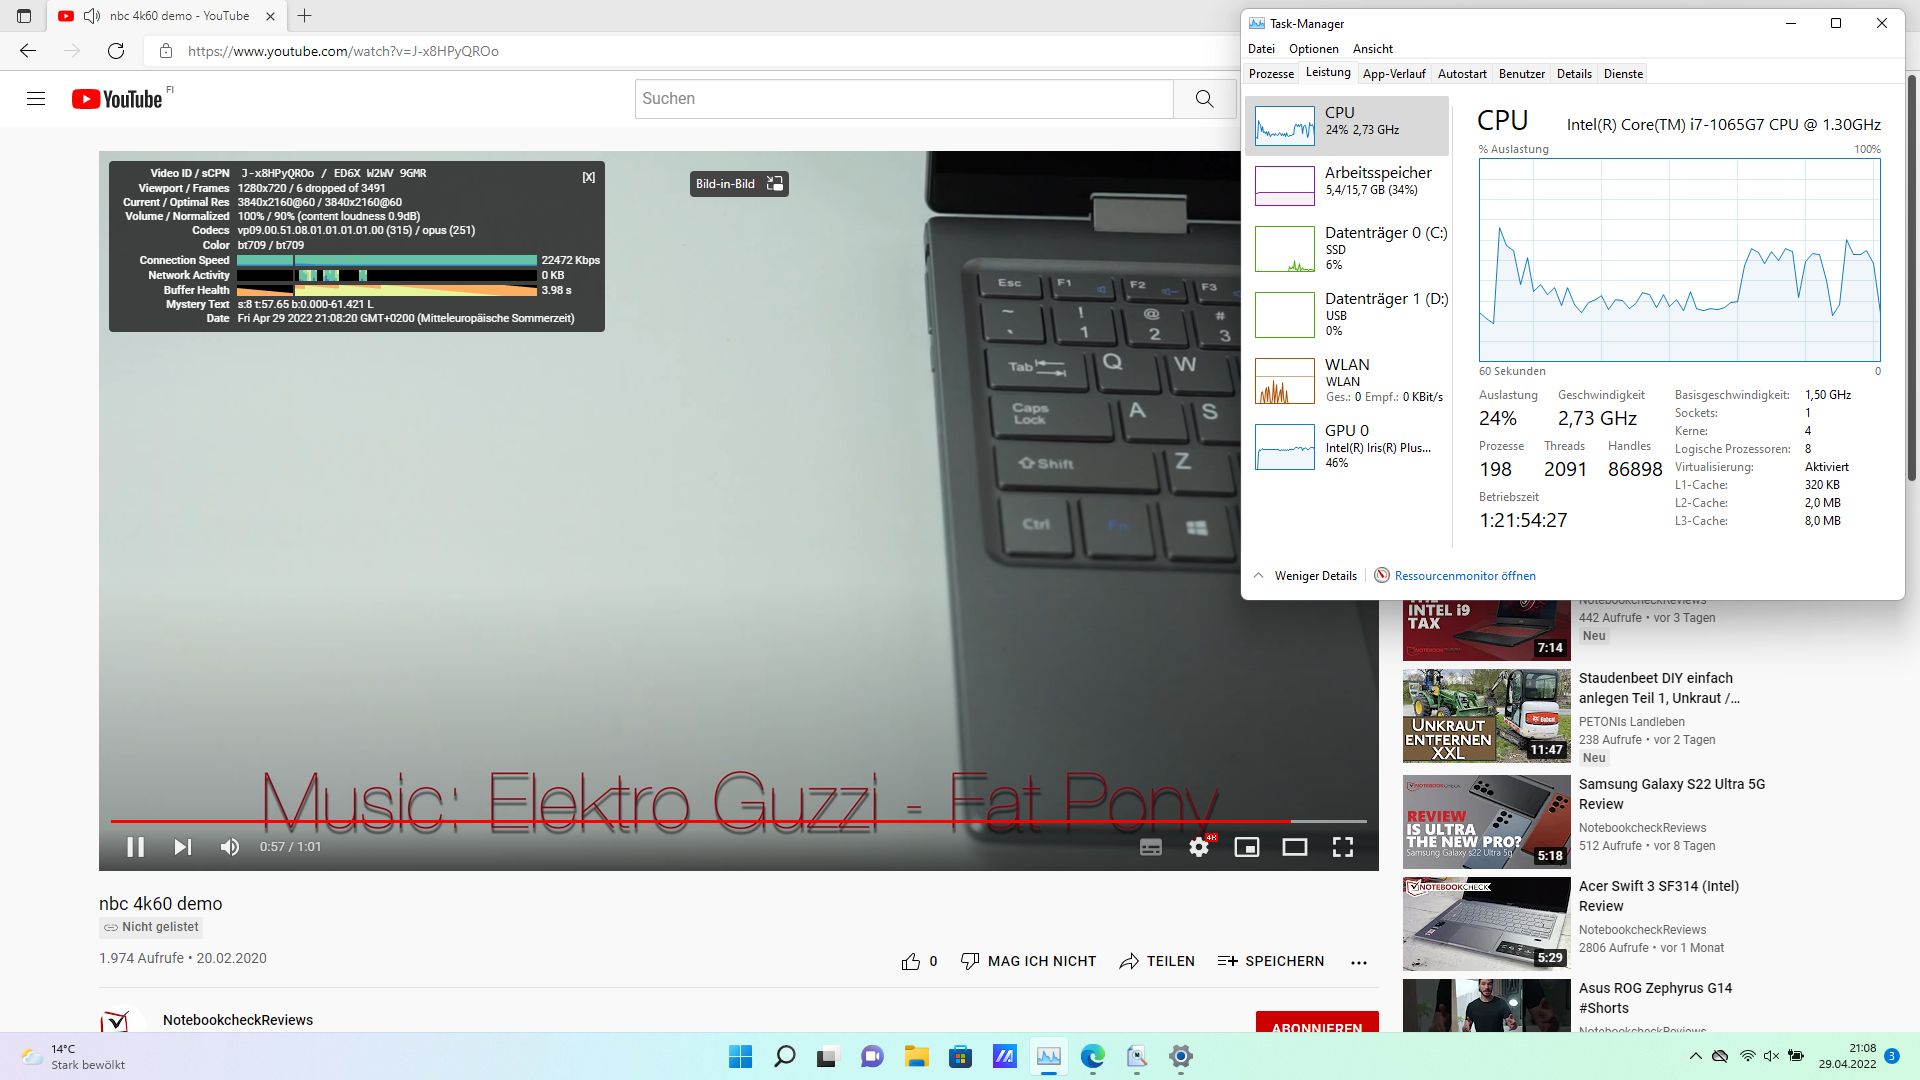Open Ressourcenmonitor öffnen link

(1464, 575)
